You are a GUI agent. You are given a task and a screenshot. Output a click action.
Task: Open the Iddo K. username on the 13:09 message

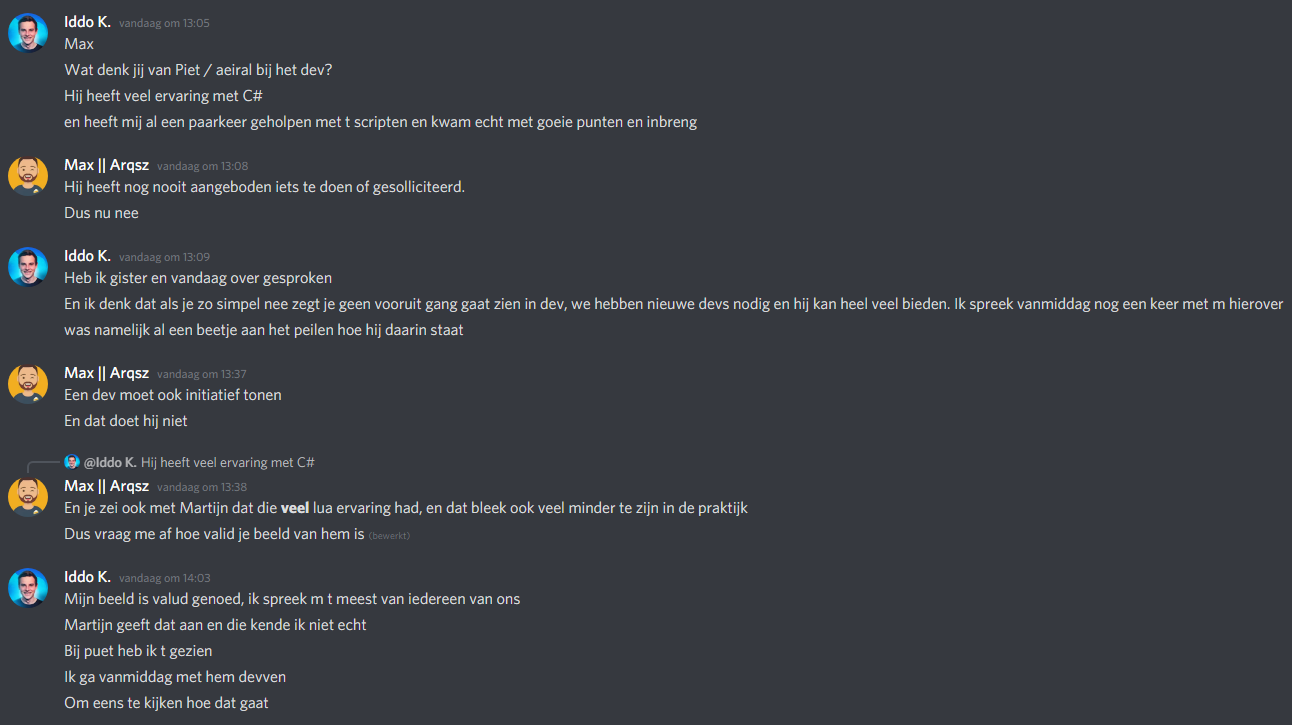[87, 256]
